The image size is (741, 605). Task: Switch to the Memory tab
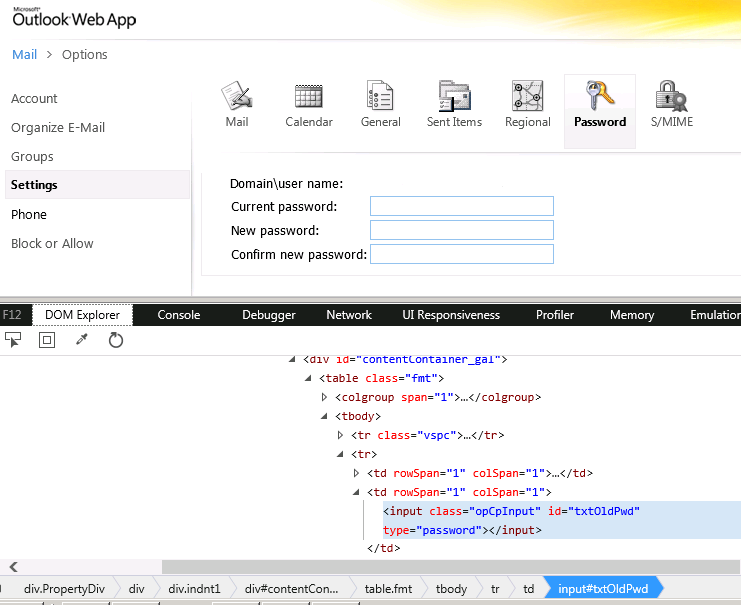point(632,315)
